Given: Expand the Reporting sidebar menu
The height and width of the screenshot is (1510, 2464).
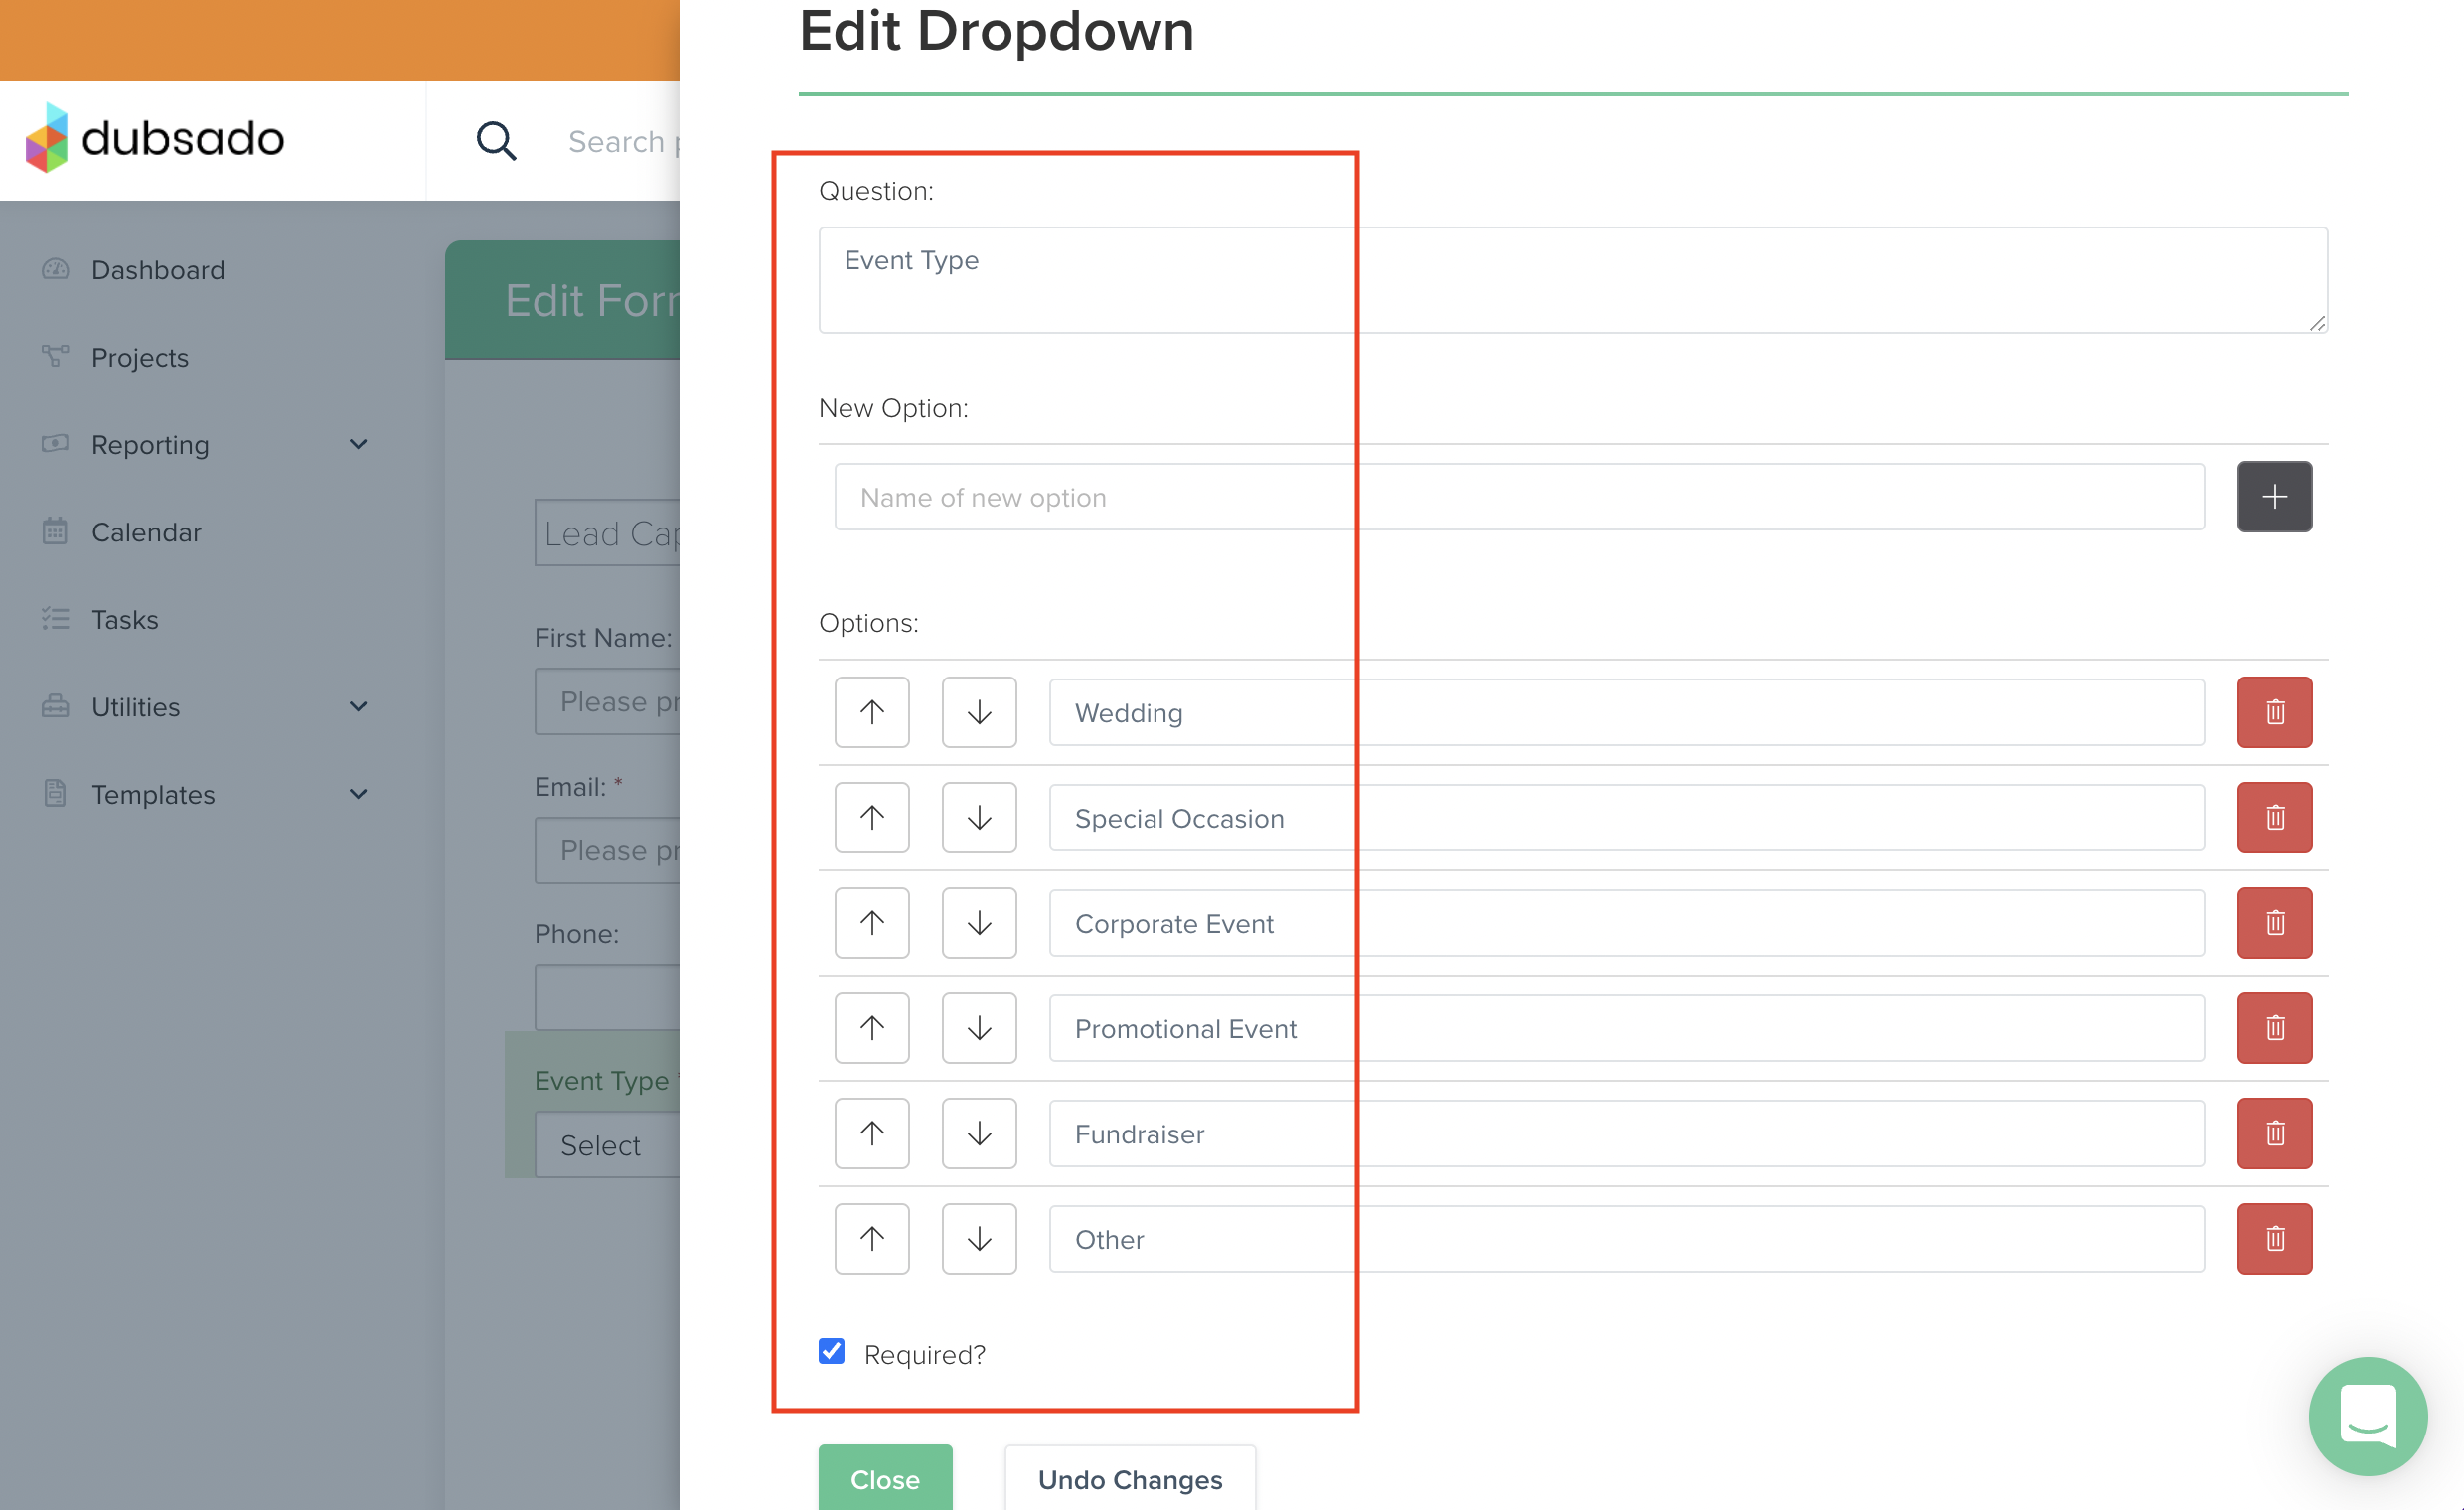Looking at the screenshot, I should coord(357,444).
